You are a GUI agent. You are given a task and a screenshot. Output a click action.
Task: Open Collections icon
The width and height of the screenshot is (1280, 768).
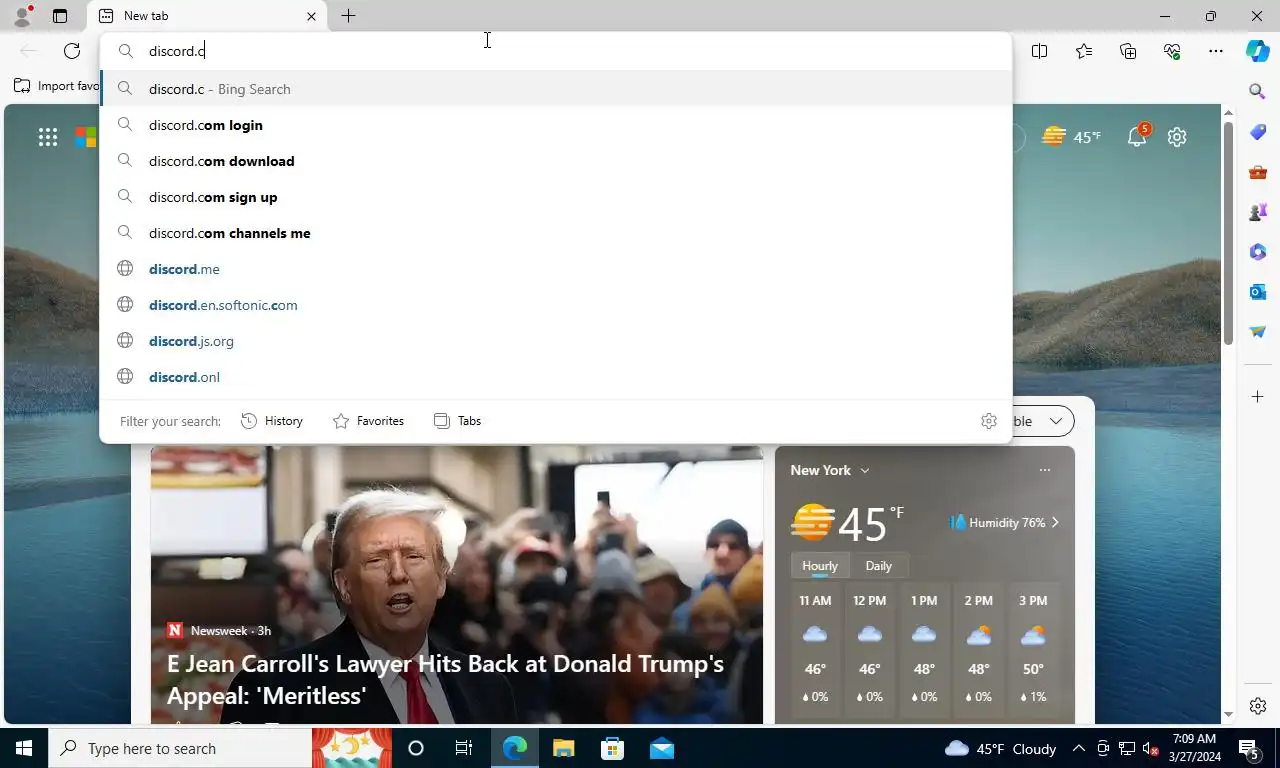click(x=1128, y=51)
